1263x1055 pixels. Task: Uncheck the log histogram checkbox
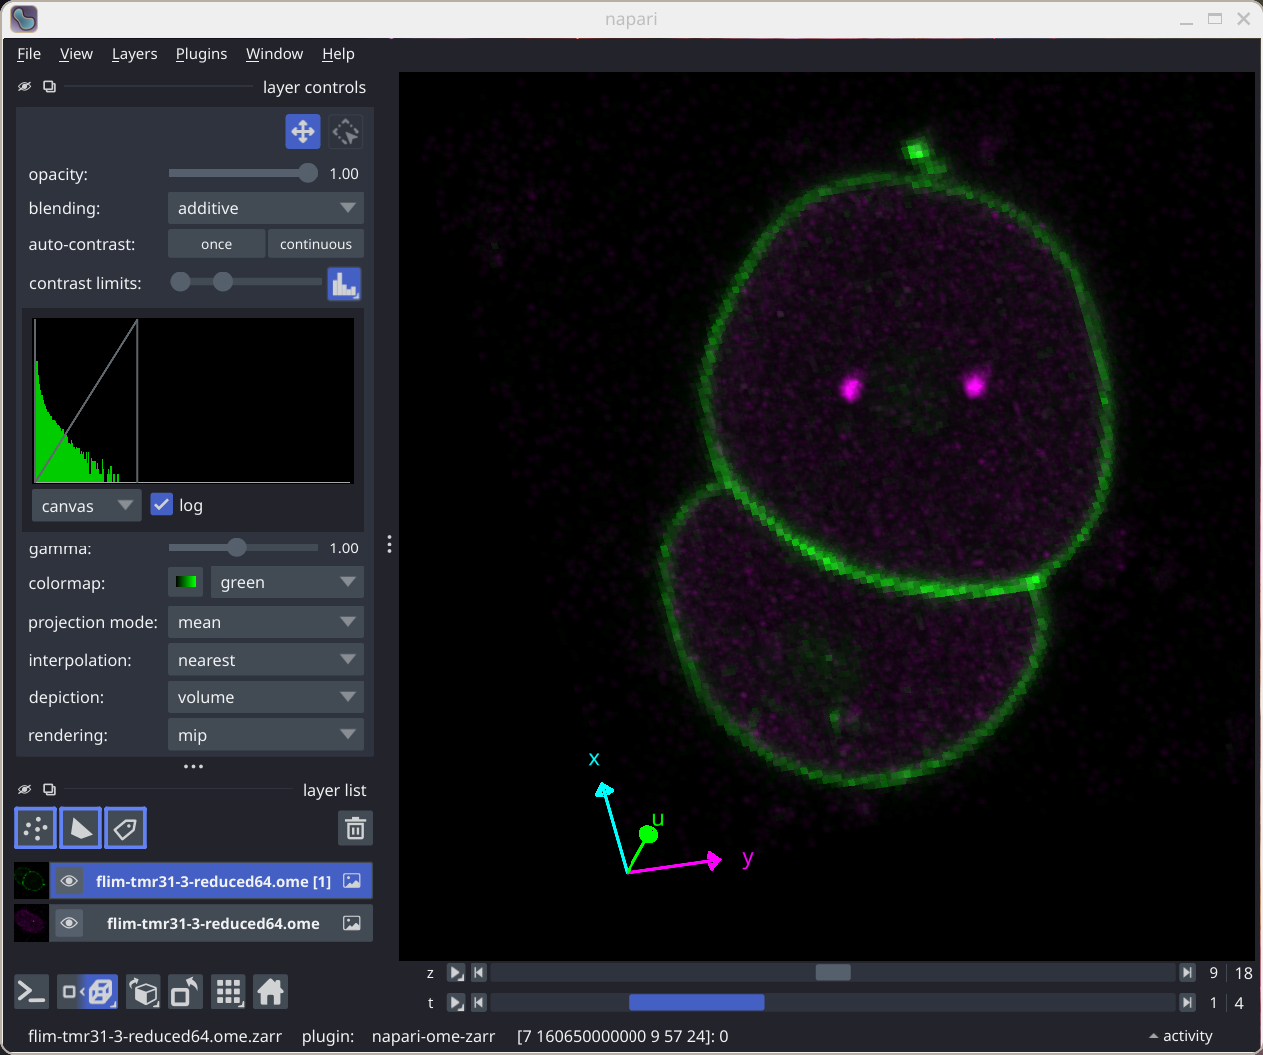[x=162, y=504]
